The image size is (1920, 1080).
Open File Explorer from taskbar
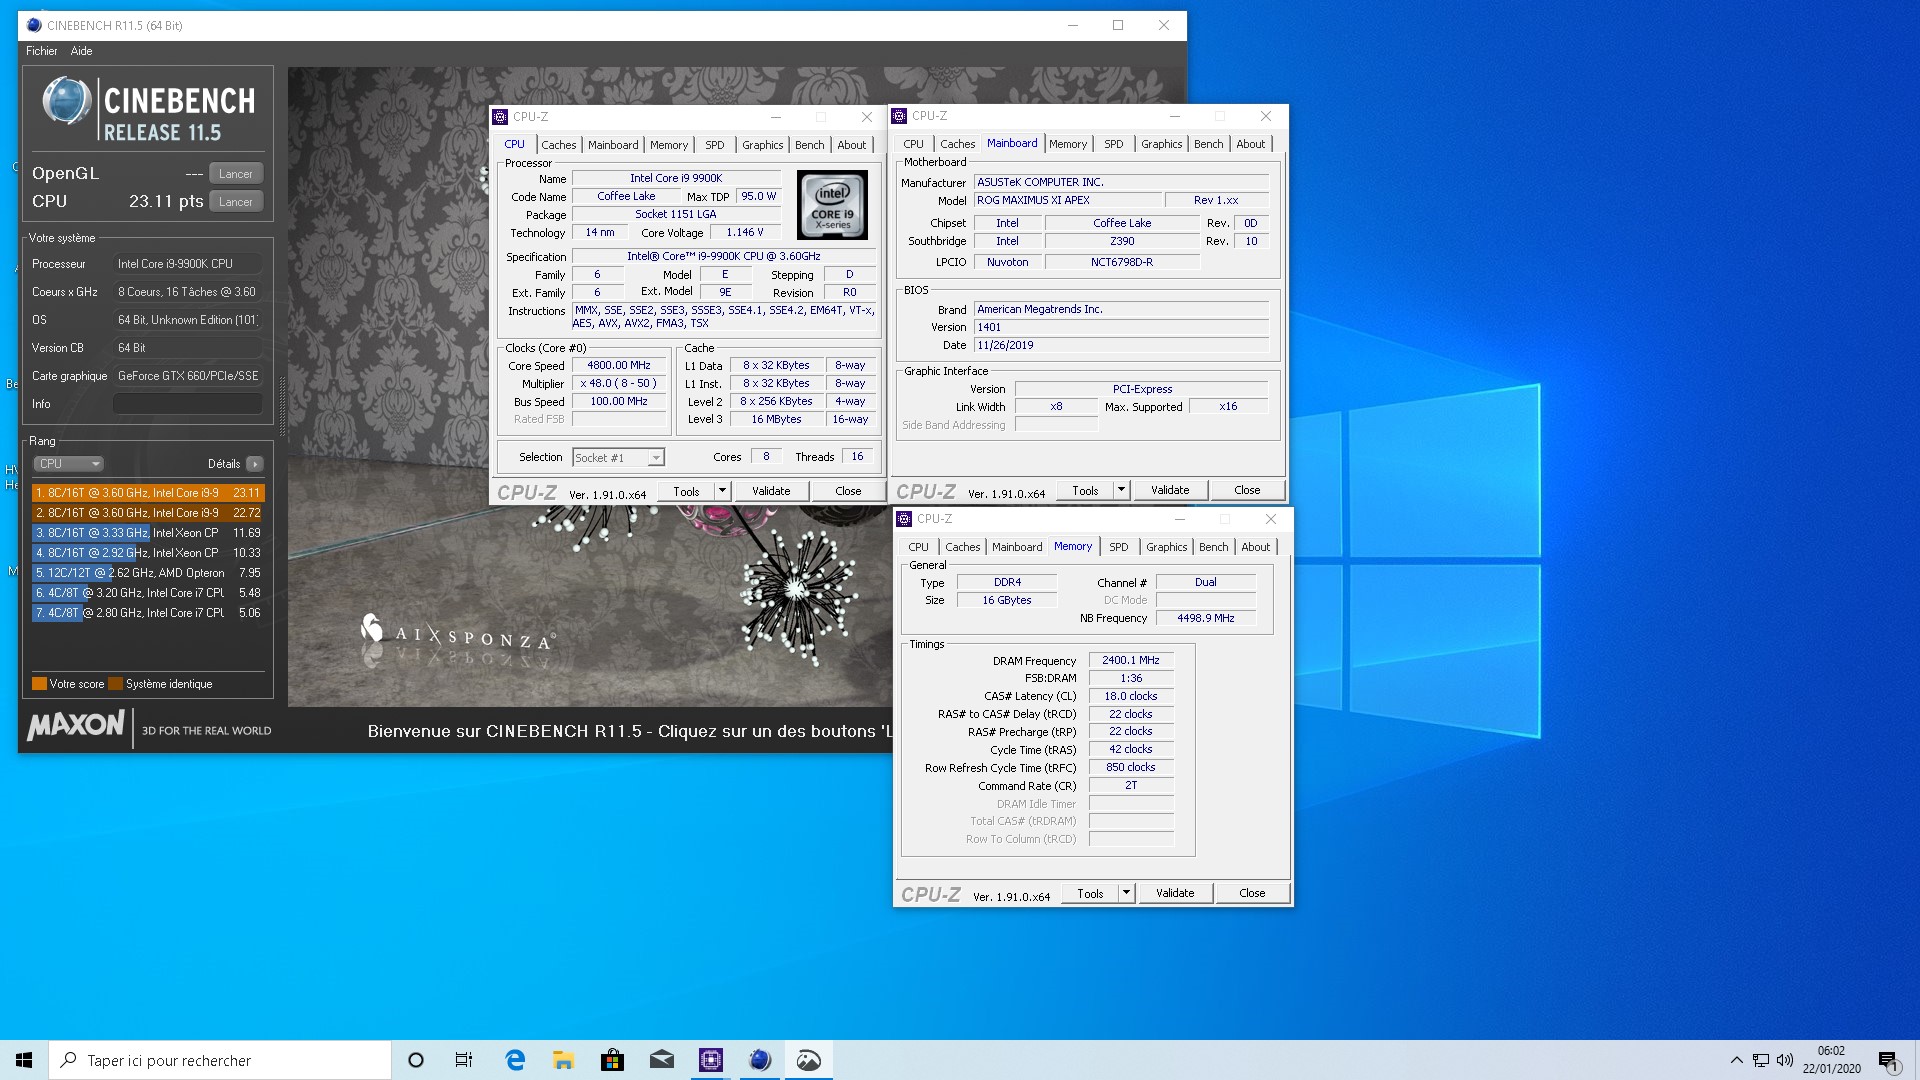tap(564, 1060)
